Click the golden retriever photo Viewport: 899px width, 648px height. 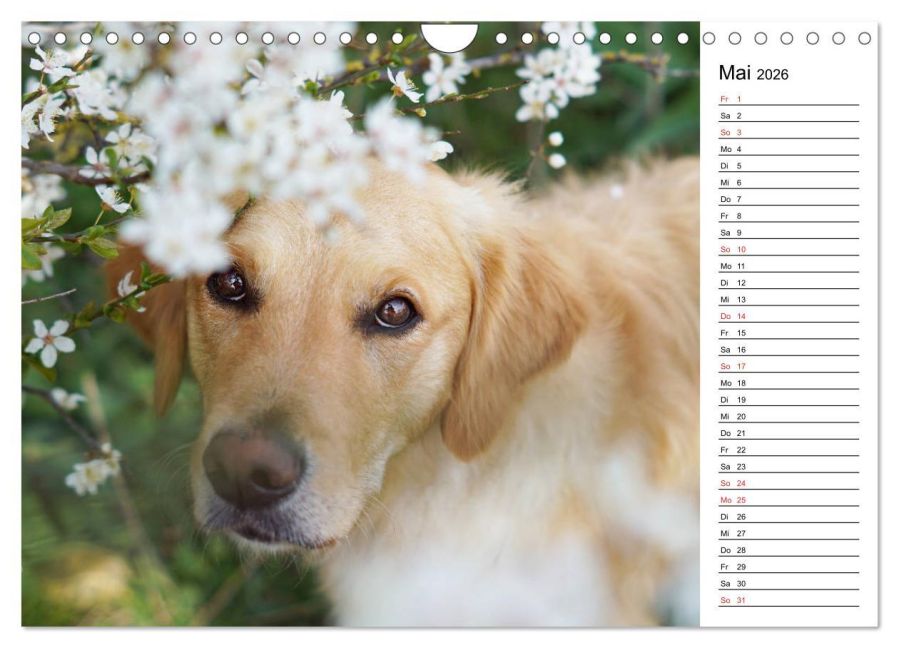pyautogui.click(x=361, y=324)
